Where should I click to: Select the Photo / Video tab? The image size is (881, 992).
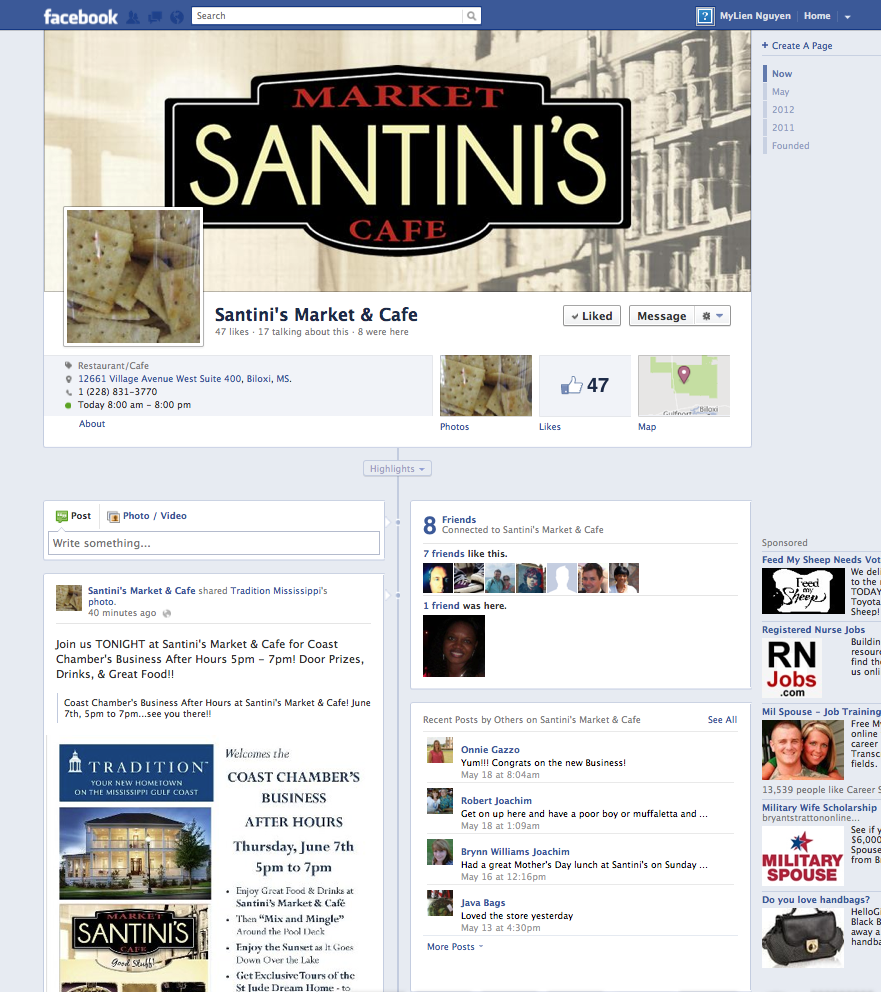(147, 516)
